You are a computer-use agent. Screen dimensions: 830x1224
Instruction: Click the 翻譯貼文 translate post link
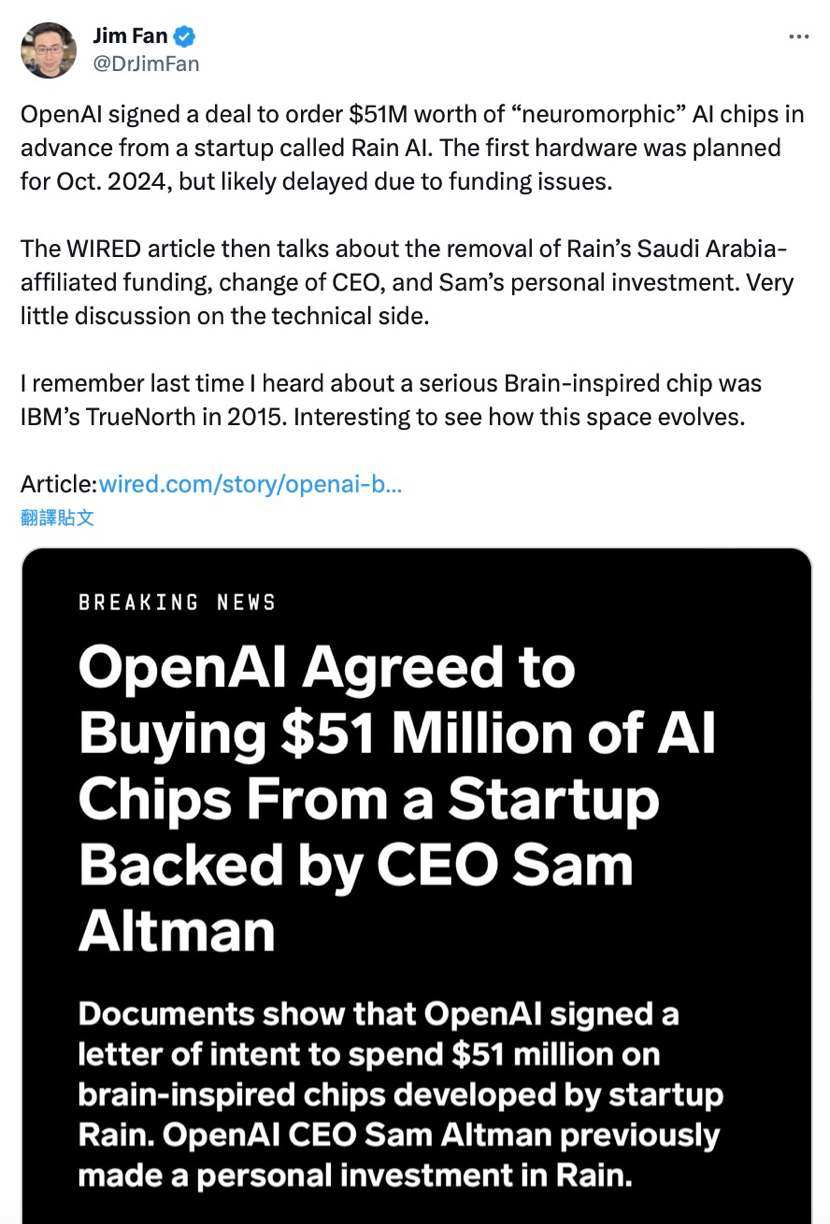[x=57, y=517]
